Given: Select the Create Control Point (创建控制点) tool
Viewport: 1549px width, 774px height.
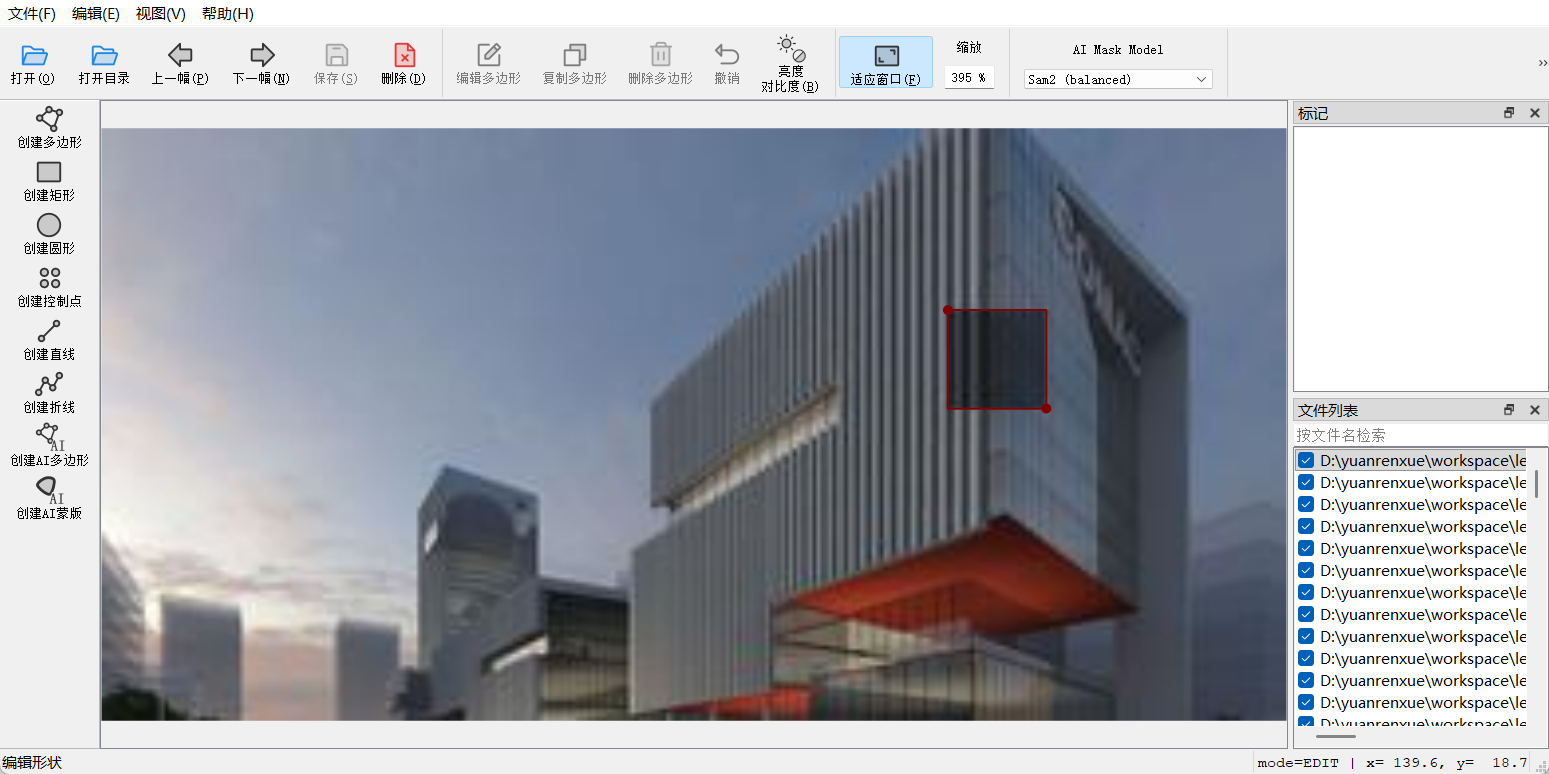Looking at the screenshot, I should tap(49, 286).
